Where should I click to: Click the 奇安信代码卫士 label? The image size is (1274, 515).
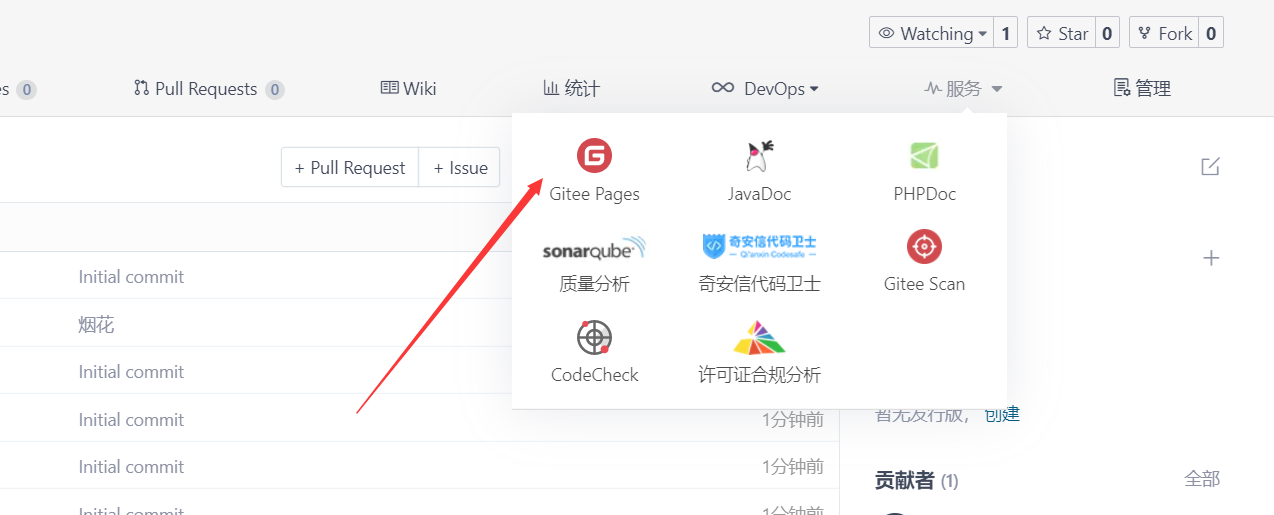[x=759, y=284]
